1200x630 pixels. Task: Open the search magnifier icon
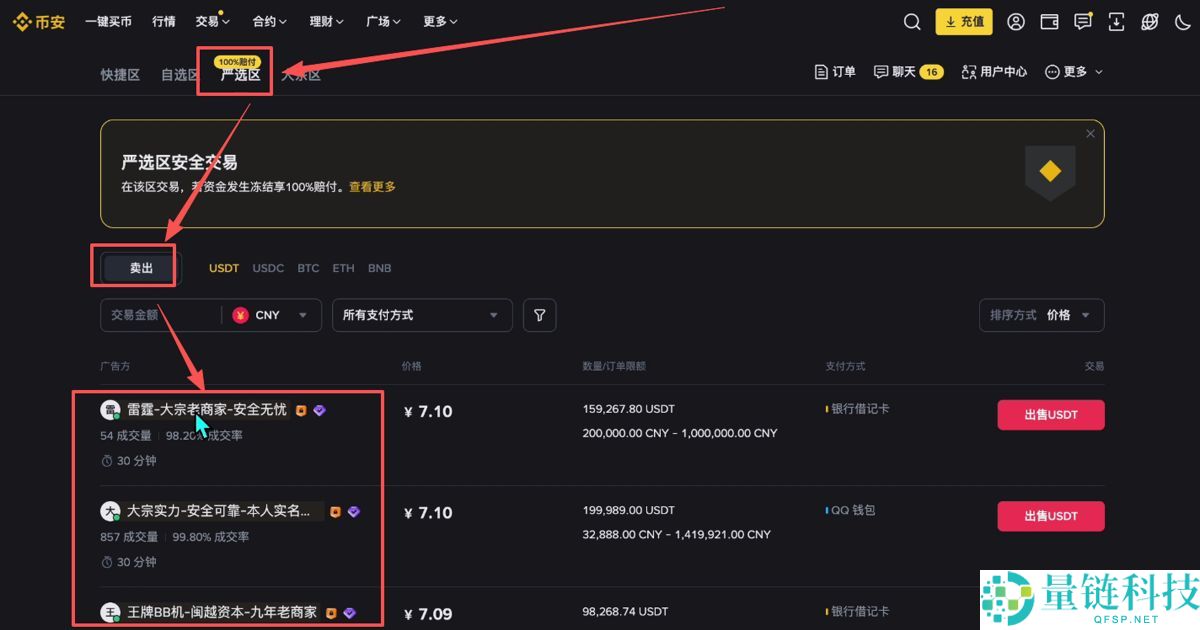tap(911, 21)
